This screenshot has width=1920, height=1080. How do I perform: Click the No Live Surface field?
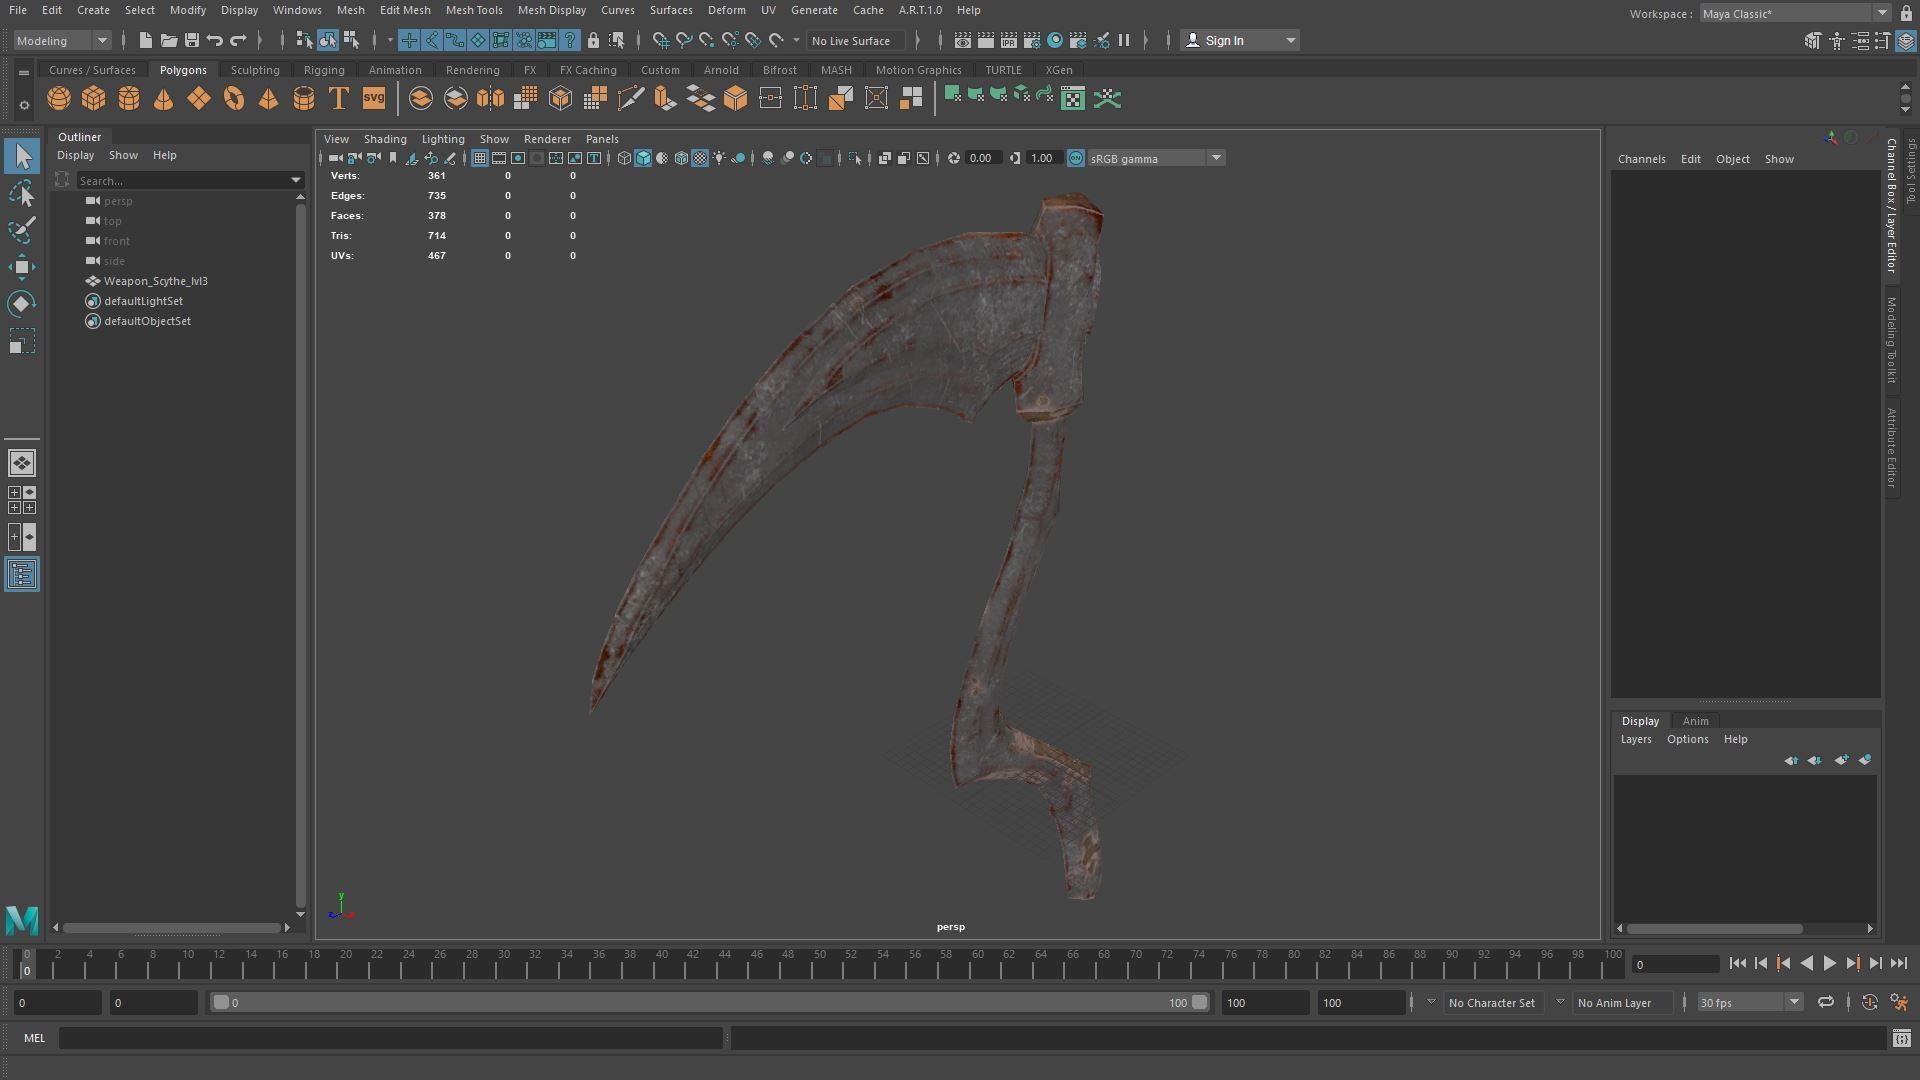point(856,40)
